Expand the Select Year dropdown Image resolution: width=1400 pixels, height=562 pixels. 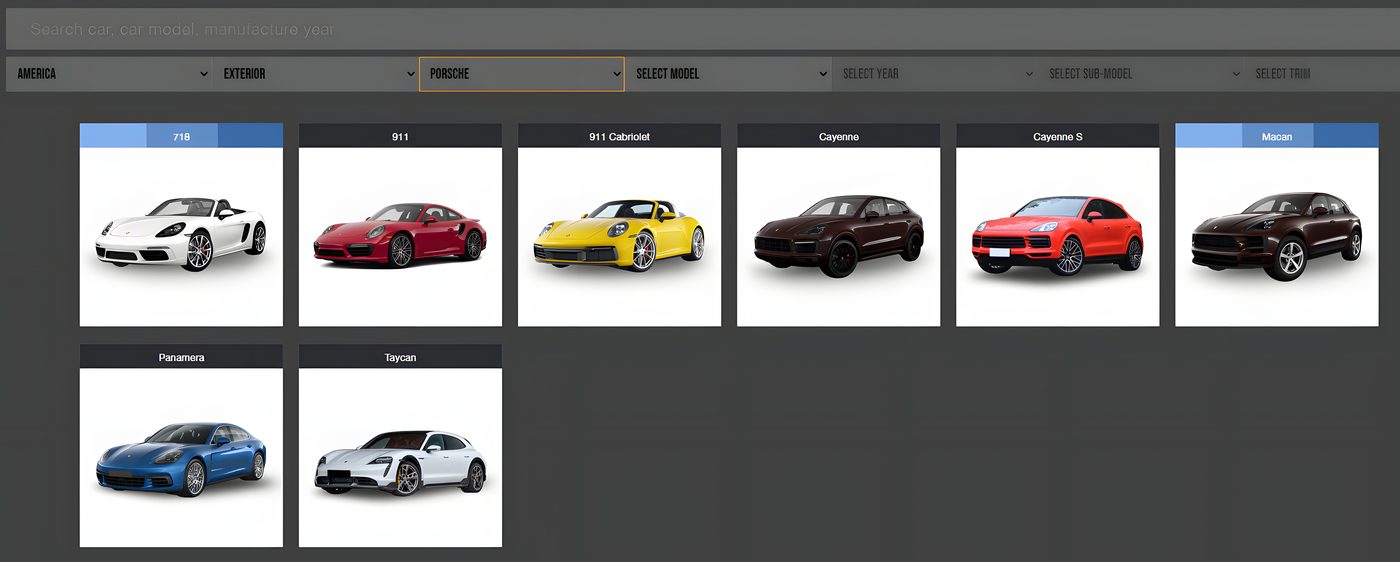(934, 74)
